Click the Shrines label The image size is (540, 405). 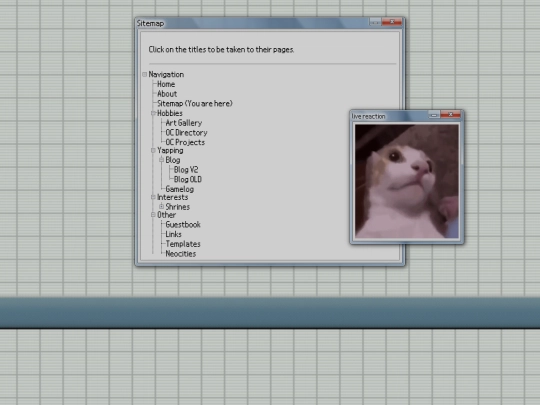pyautogui.click(x=177, y=207)
